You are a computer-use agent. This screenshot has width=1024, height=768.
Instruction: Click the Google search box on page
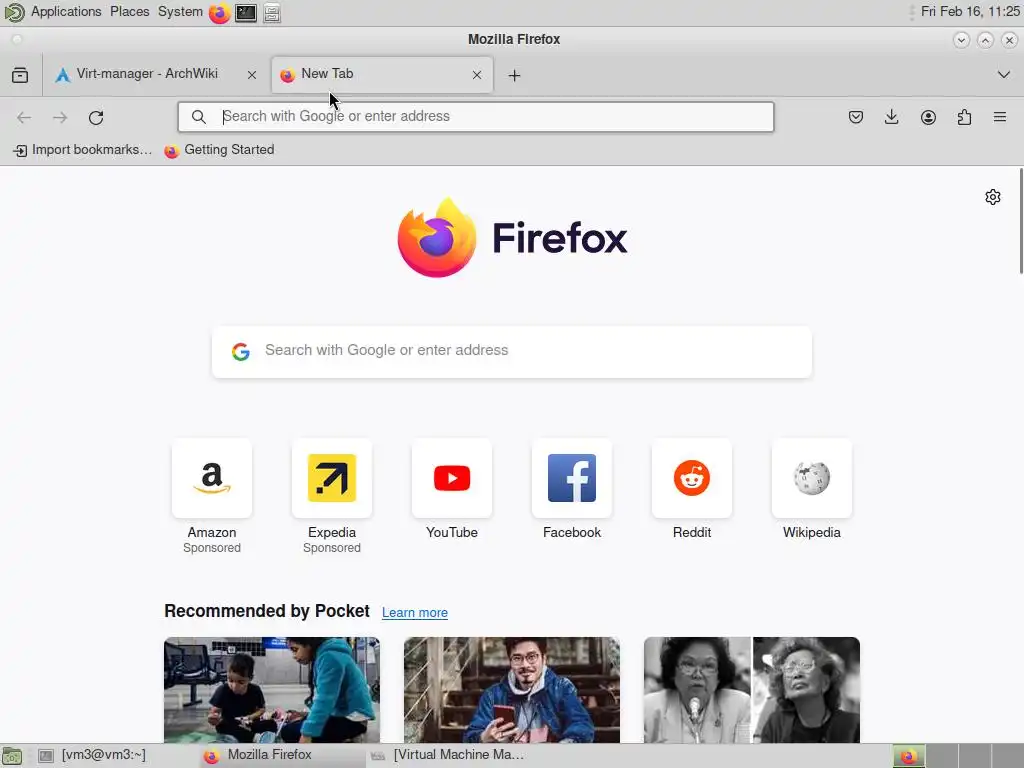click(x=512, y=351)
